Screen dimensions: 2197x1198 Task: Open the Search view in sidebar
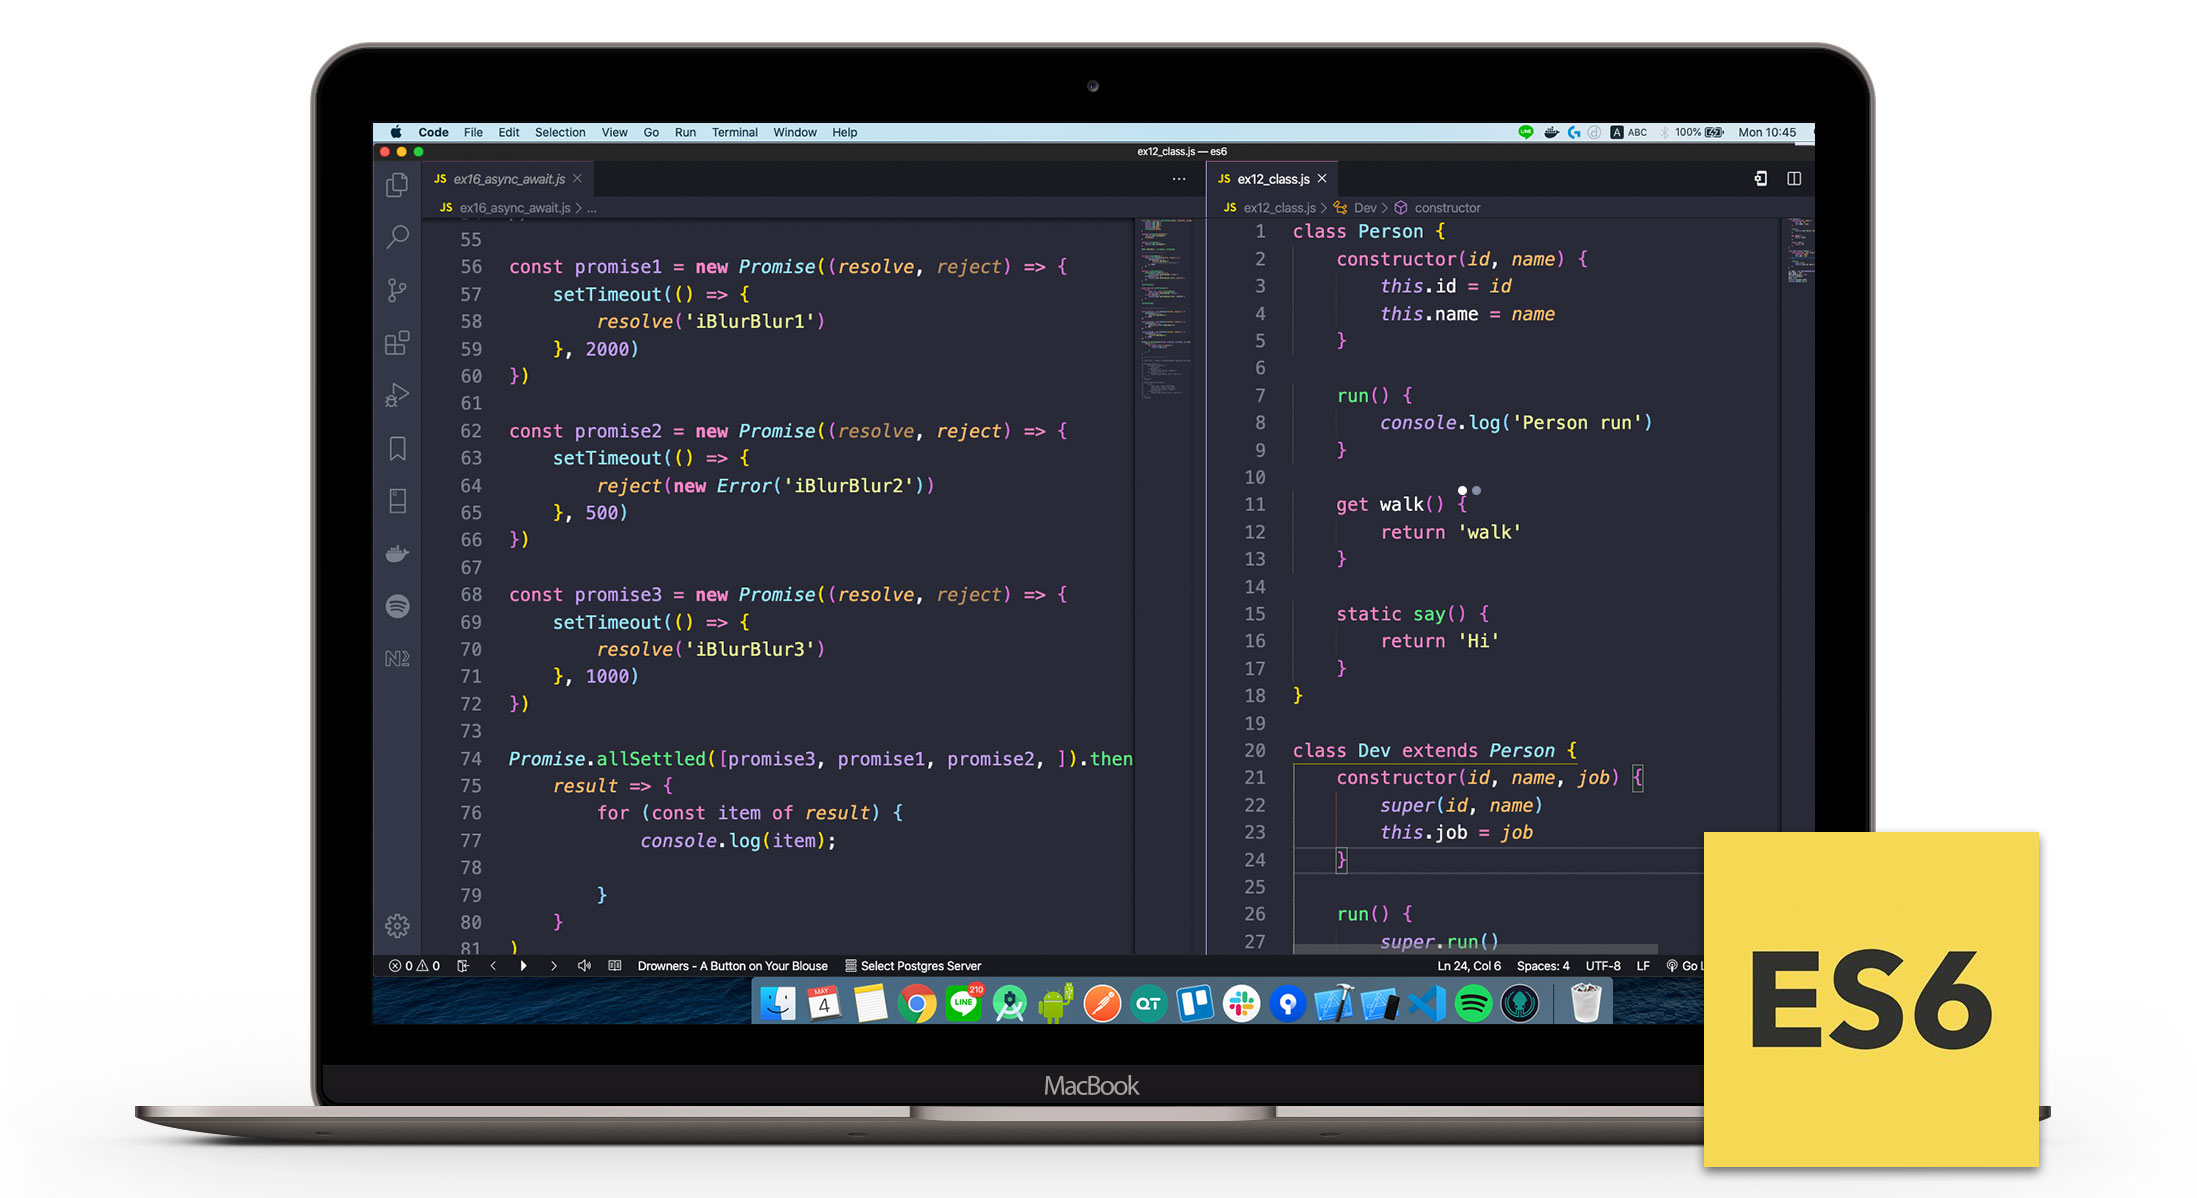pos(397,237)
